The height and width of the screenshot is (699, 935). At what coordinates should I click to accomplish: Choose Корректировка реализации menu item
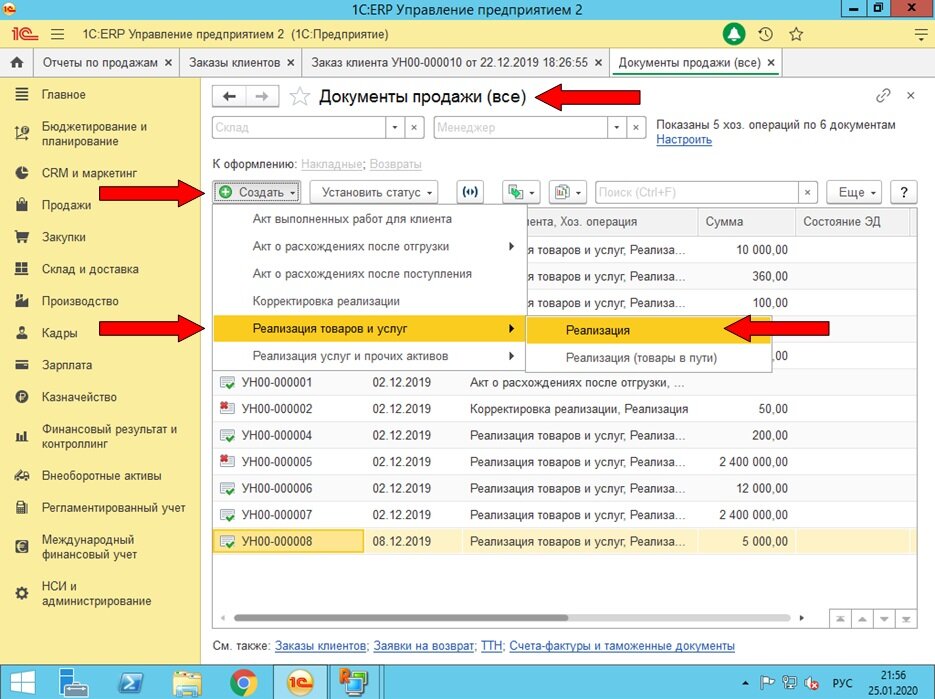[x=369, y=301]
